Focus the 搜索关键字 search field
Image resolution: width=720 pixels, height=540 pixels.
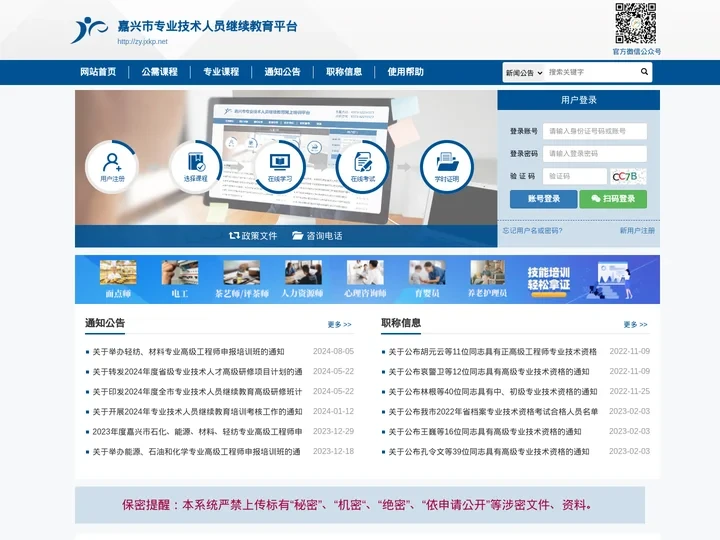point(591,72)
